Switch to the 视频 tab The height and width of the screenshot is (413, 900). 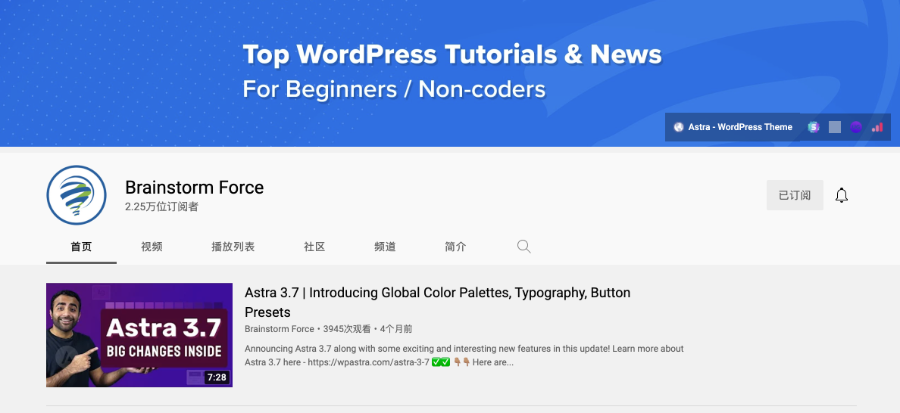[x=152, y=247]
